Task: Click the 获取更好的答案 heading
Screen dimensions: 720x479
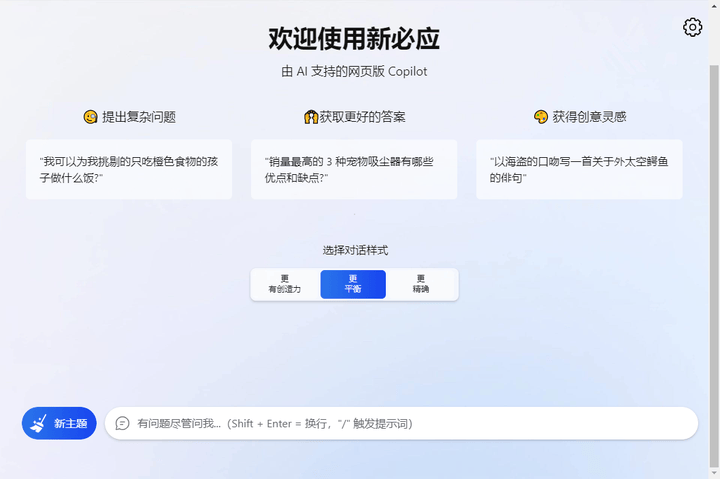Action: coord(362,117)
